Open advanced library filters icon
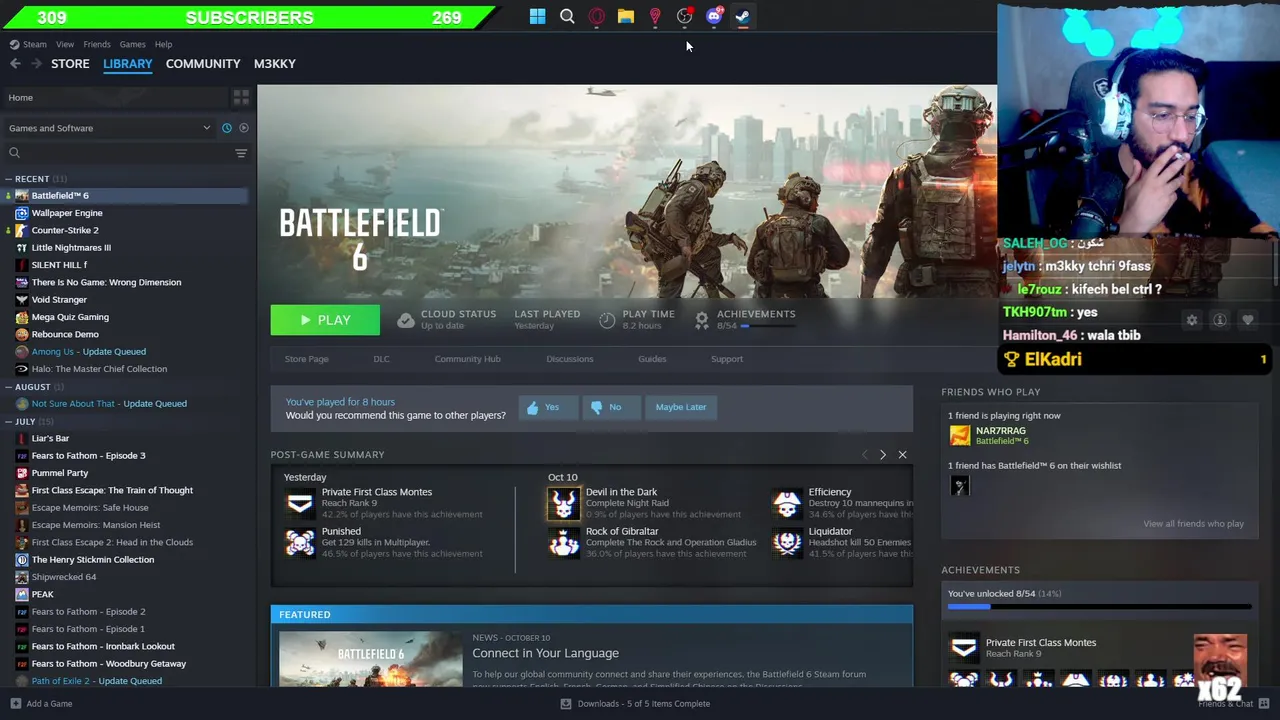The height and width of the screenshot is (720, 1280). 241,153
